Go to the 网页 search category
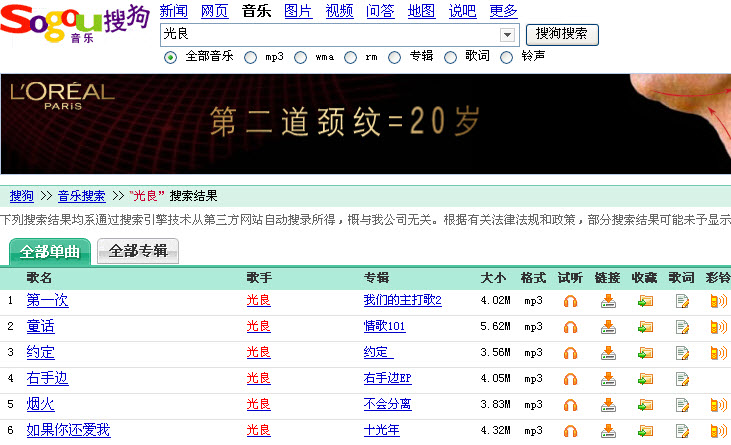 [x=214, y=11]
